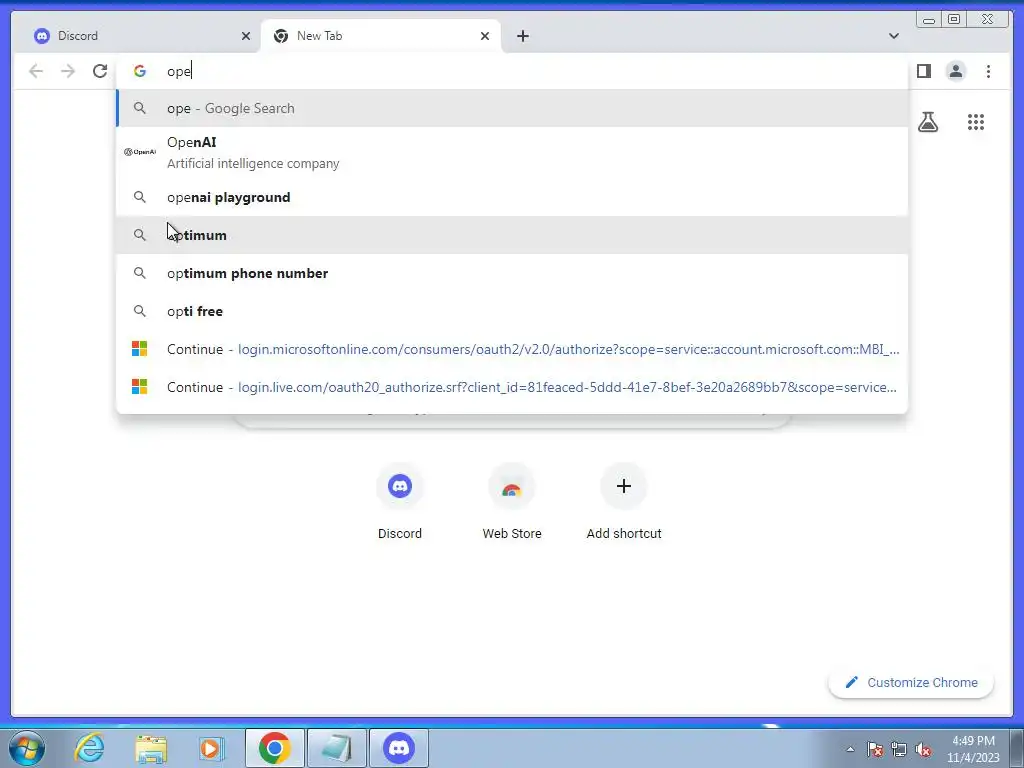Image resolution: width=1024 pixels, height=768 pixels.
Task: Open the notepad app in the taskbar
Action: coord(336,748)
